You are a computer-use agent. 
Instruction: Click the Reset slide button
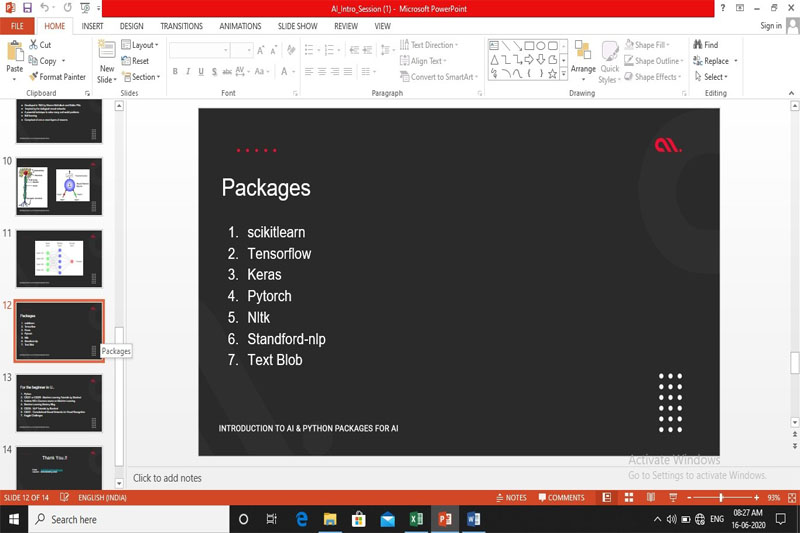135,61
